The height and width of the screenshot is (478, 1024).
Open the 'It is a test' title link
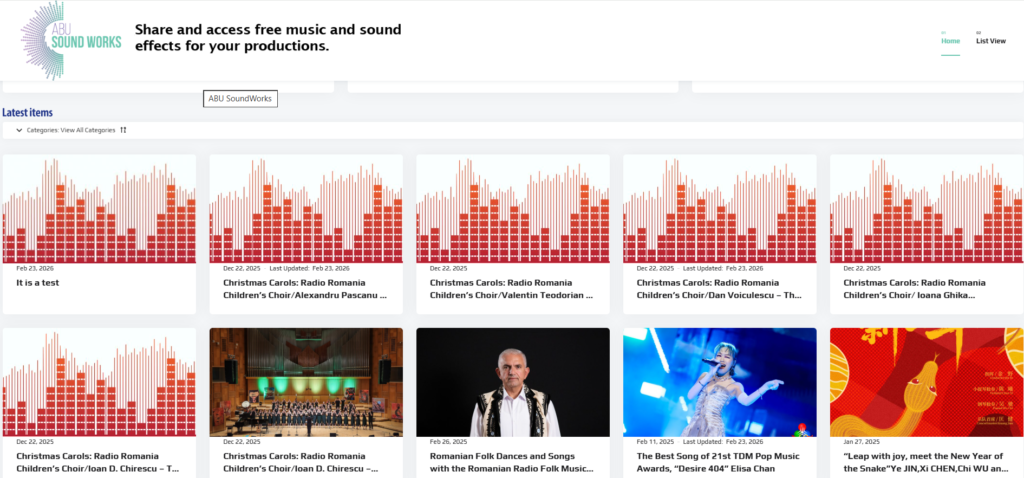click(38, 283)
